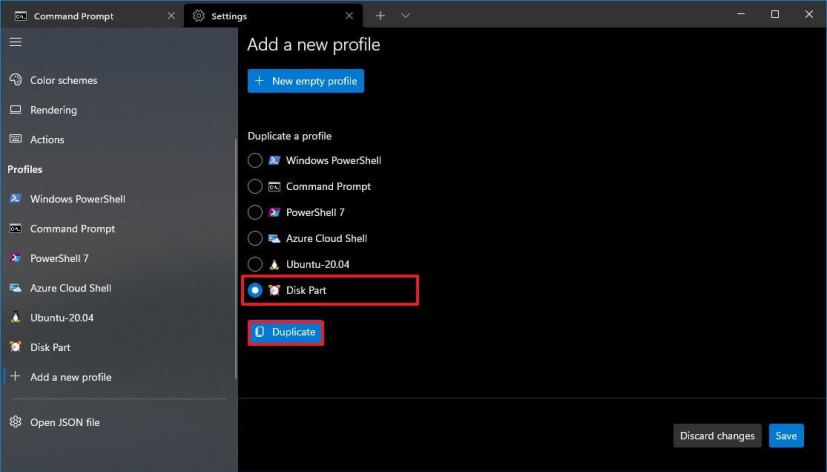Click the Actions keyboard icon
The image size is (827, 472).
point(16,139)
